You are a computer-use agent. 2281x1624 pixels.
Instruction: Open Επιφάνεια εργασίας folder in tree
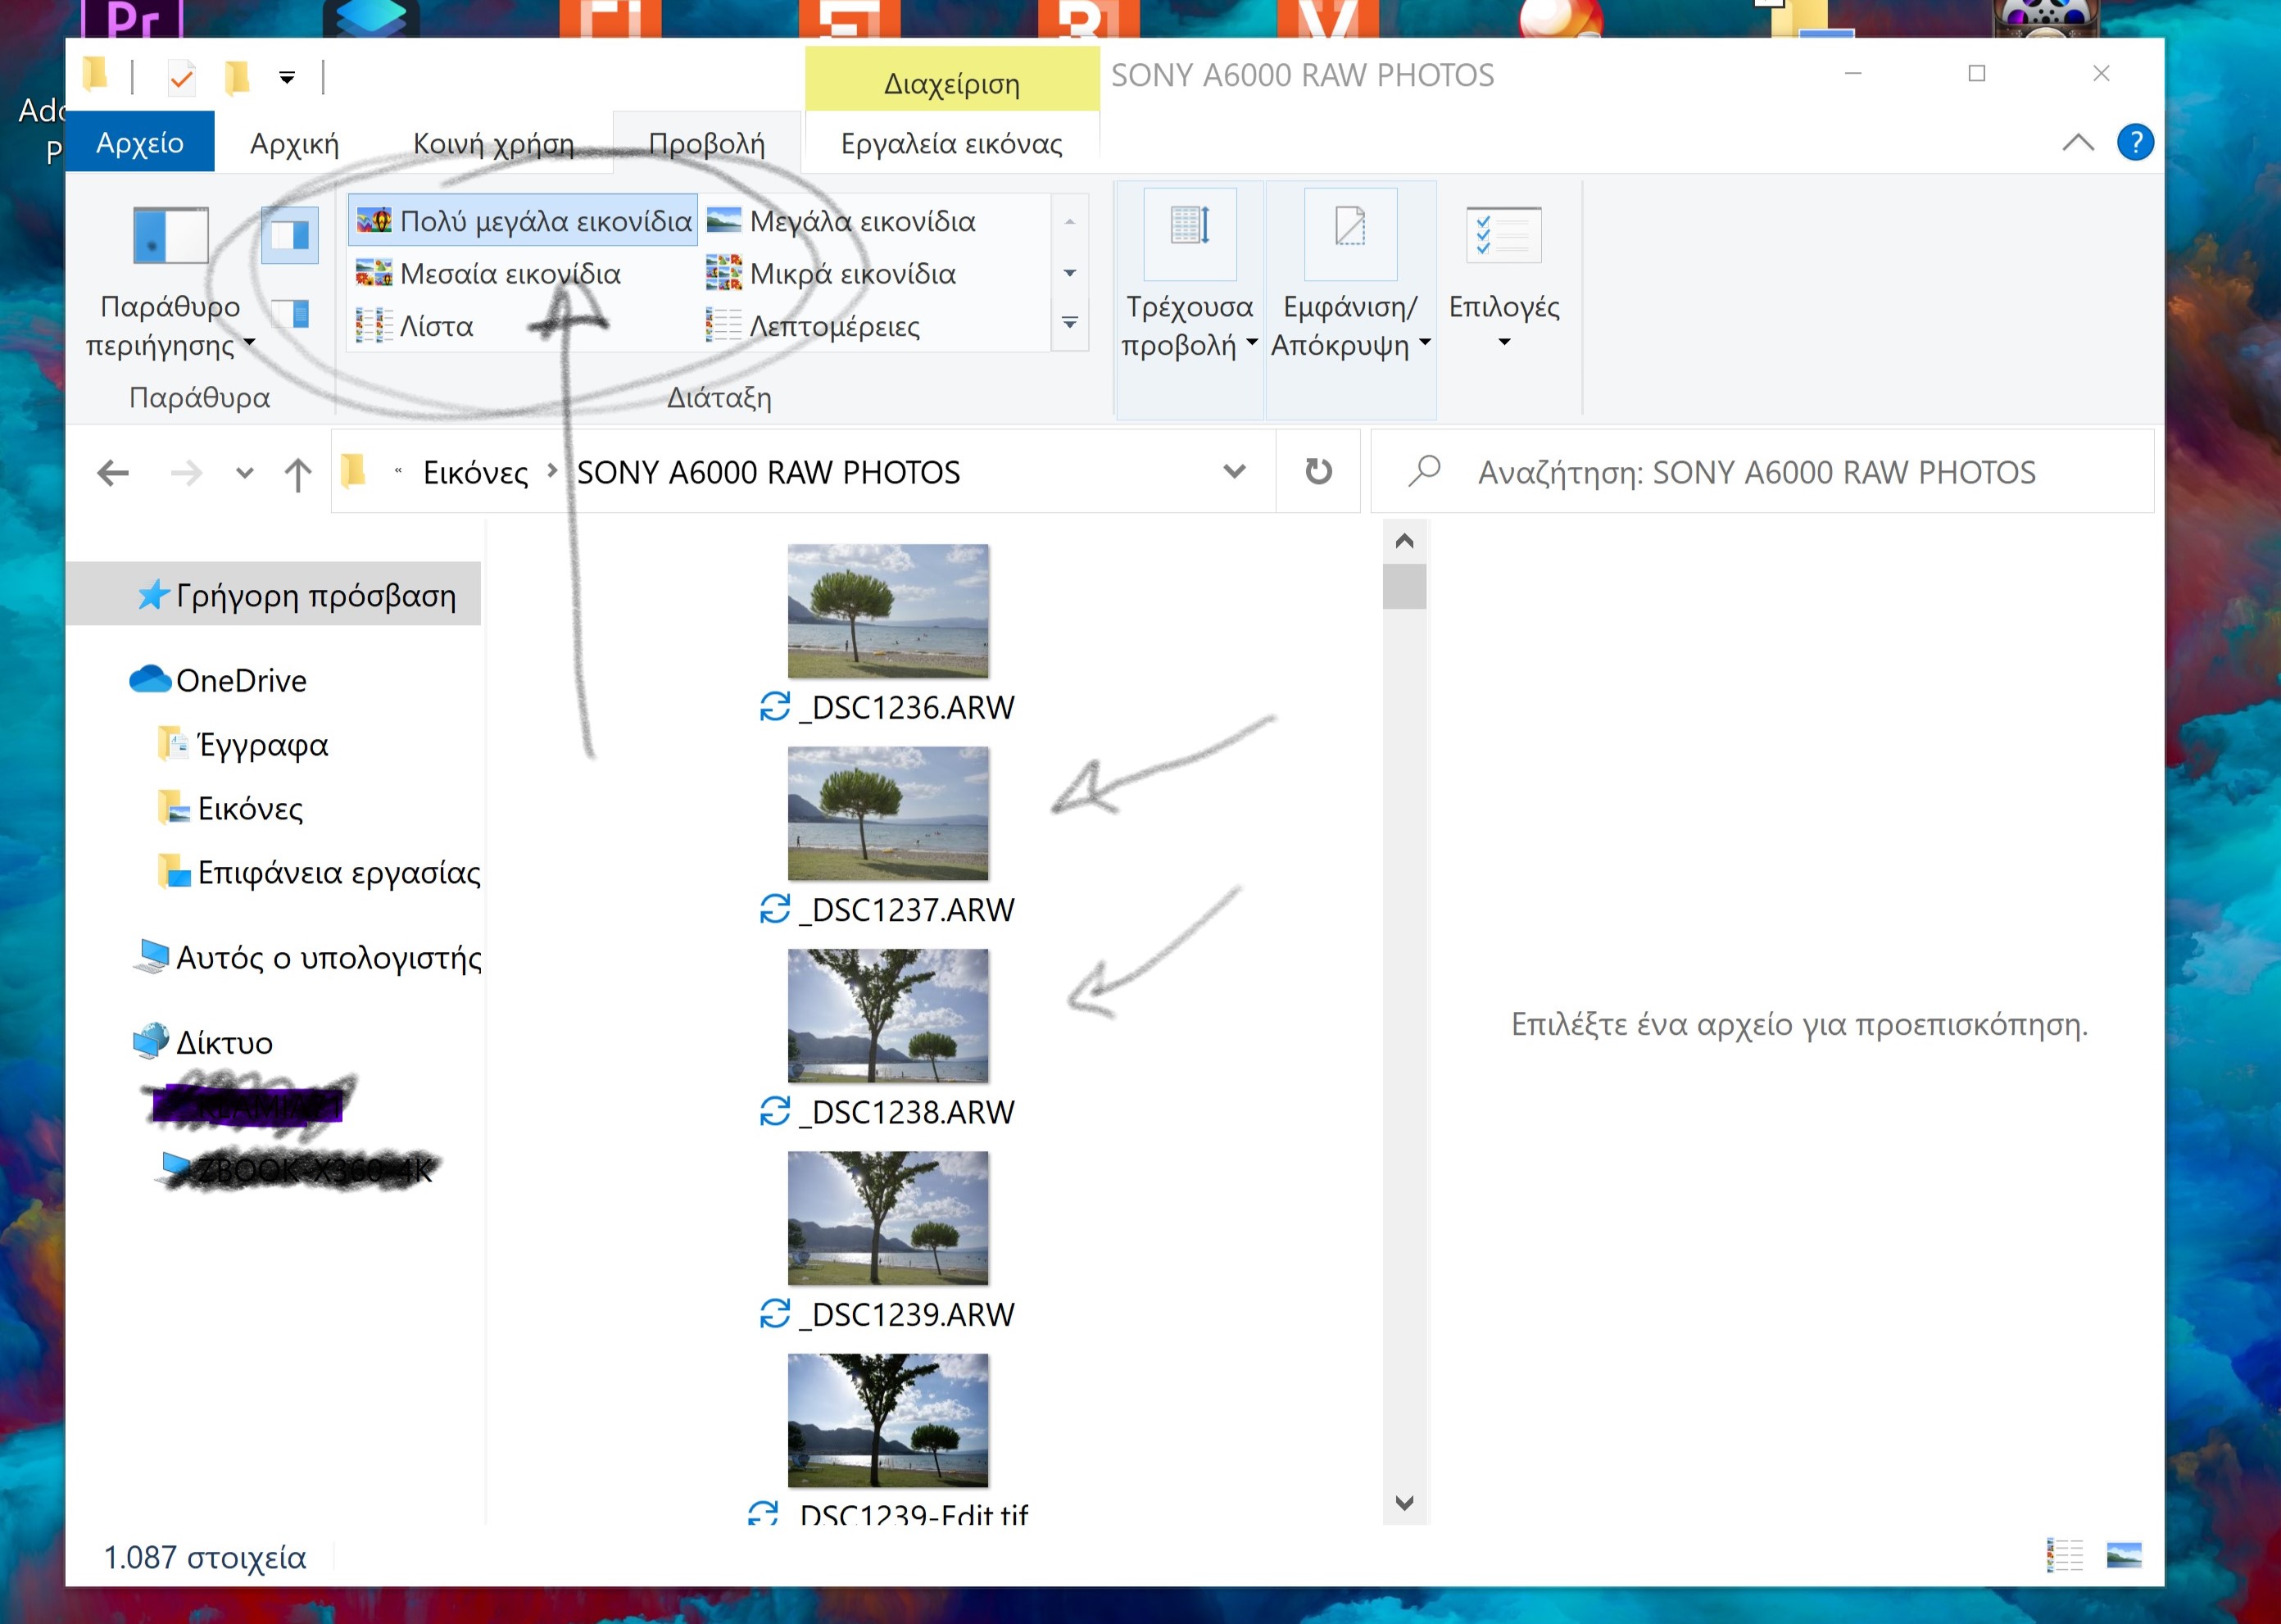[319, 872]
